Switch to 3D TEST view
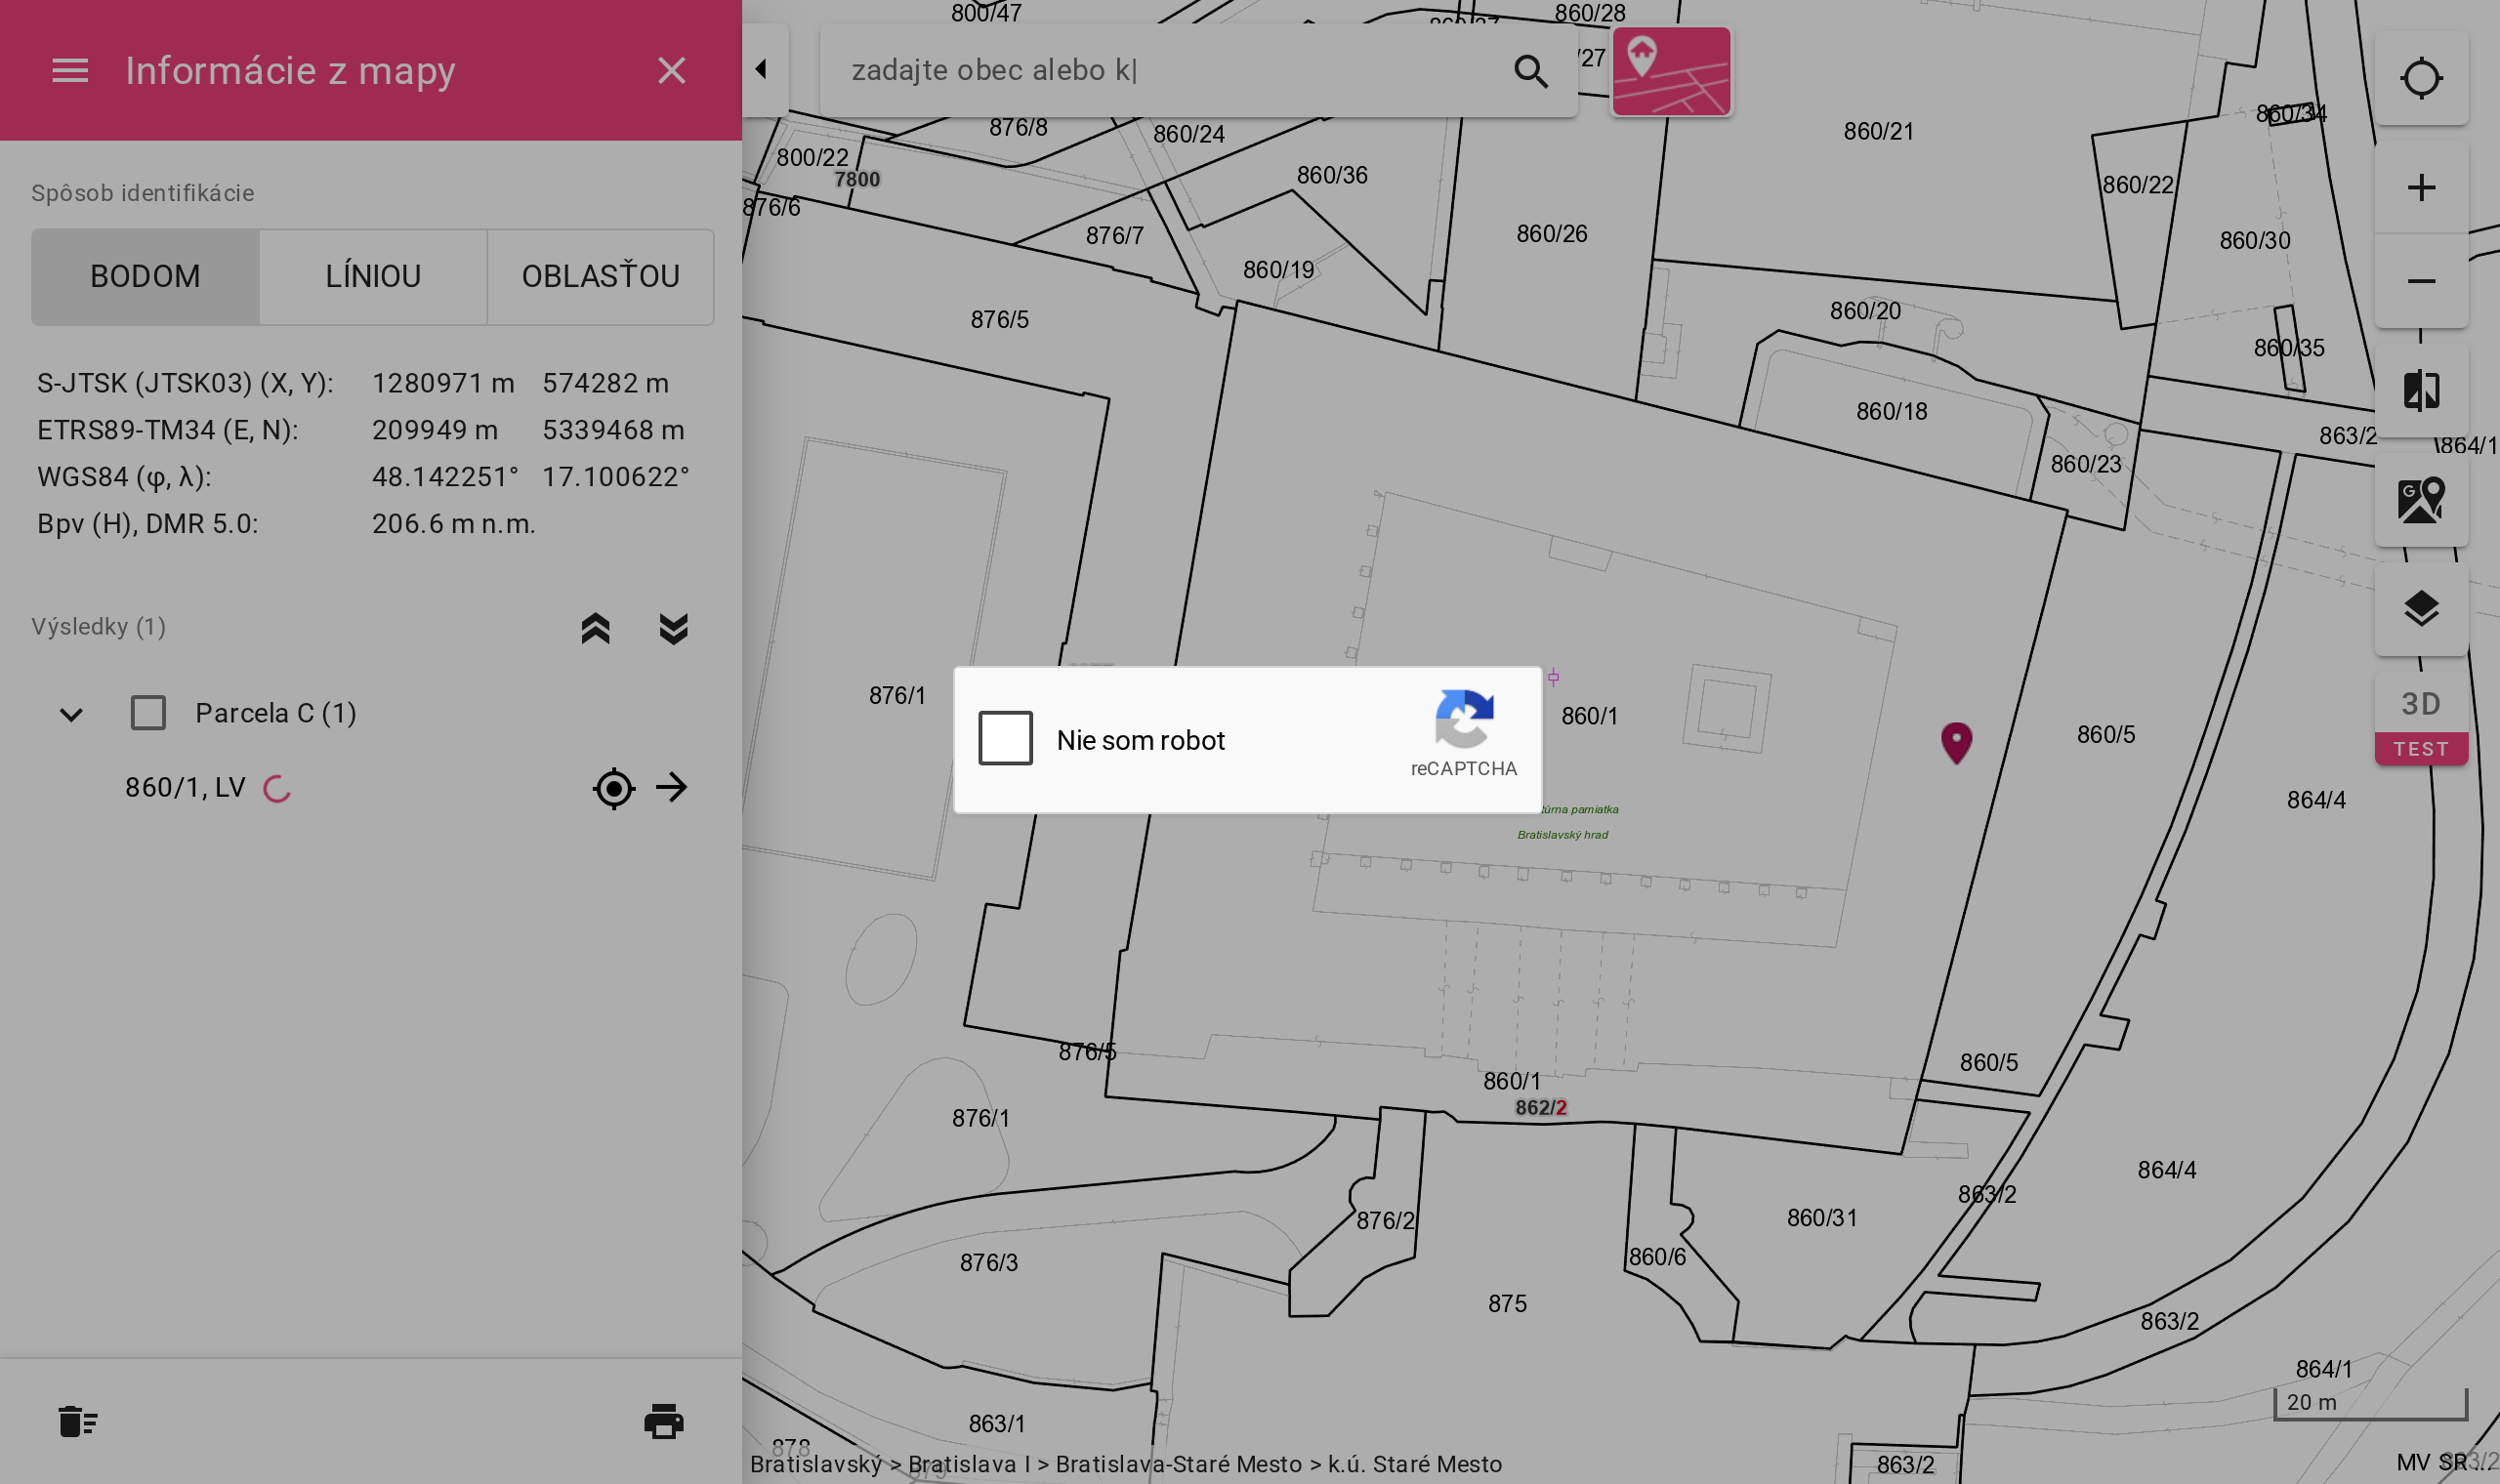Image resolution: width=2500 pixels, height=1484 pixels. tap(2421, 720)
